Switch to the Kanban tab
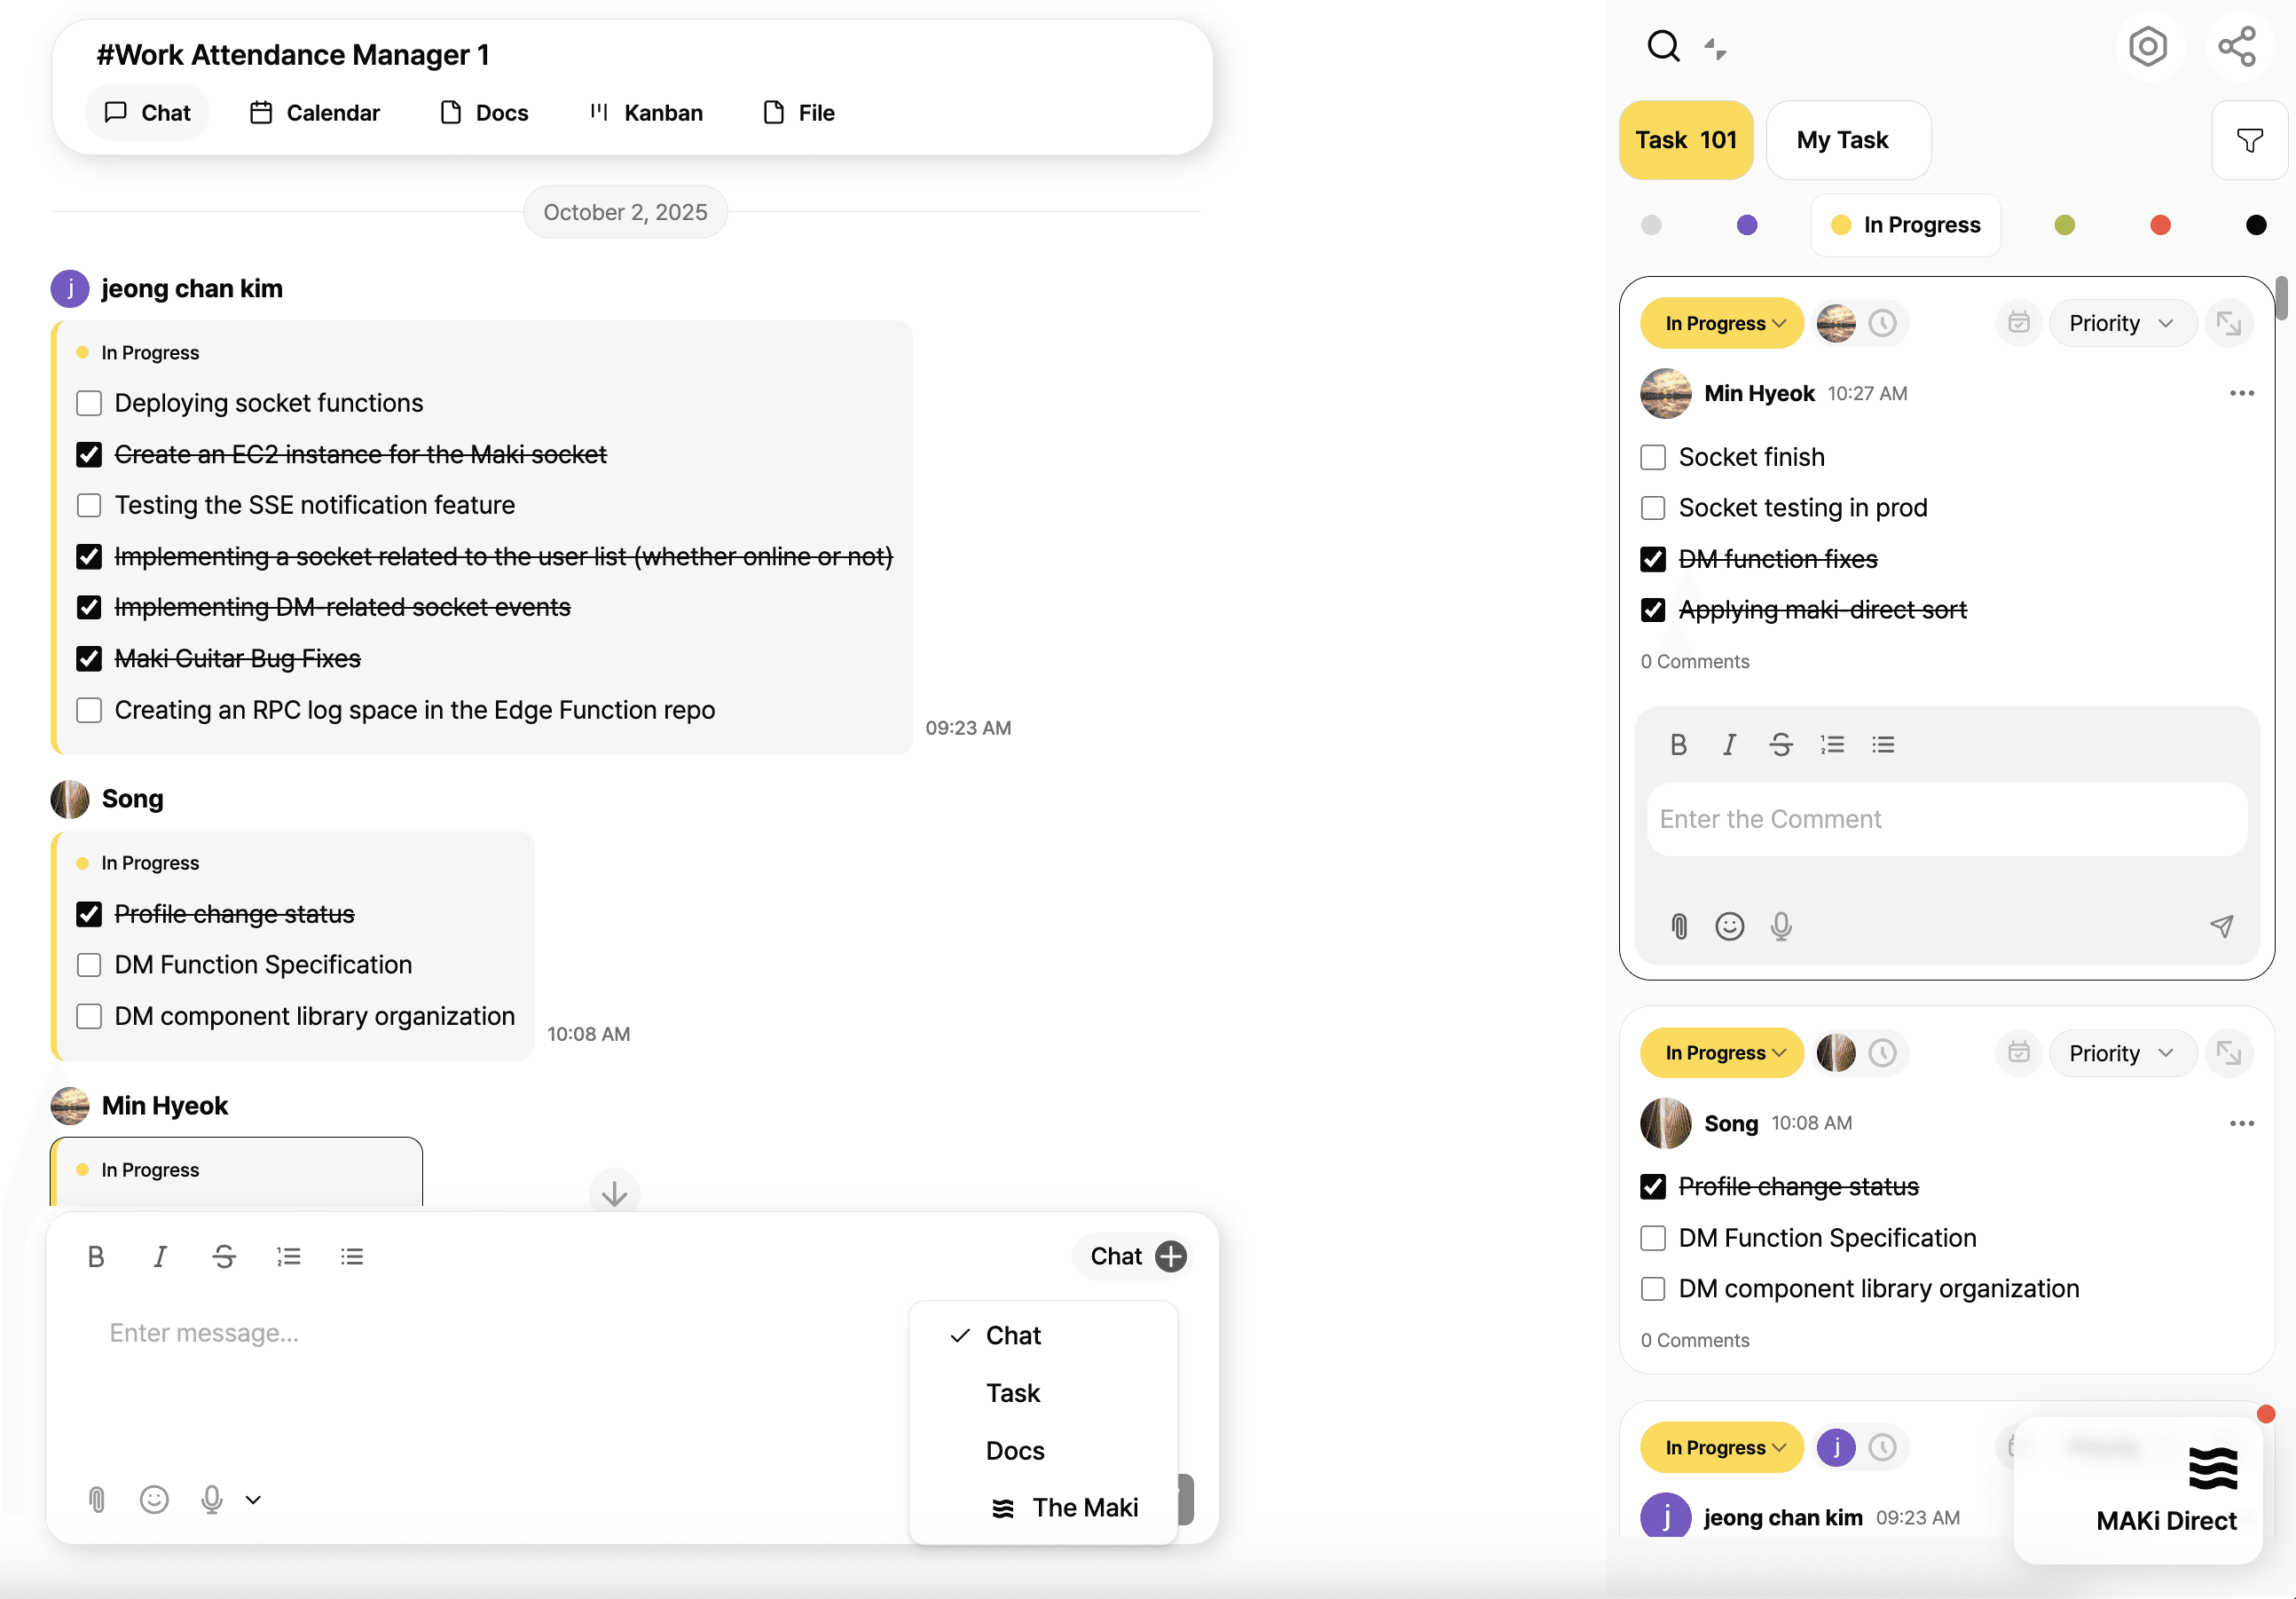2296x1599 pixels. 646,113
